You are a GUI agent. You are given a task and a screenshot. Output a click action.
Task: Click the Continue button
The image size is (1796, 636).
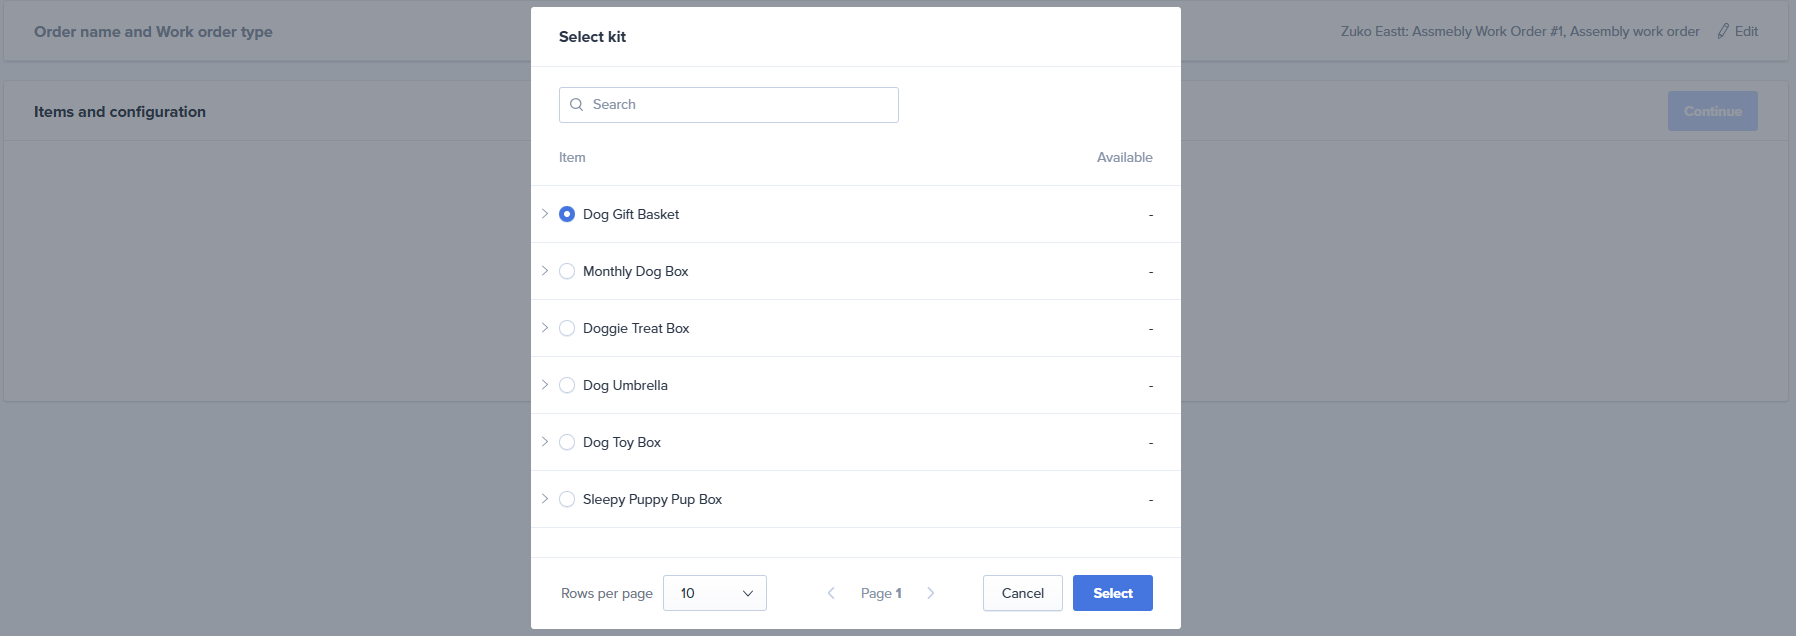click(1712, 111)
